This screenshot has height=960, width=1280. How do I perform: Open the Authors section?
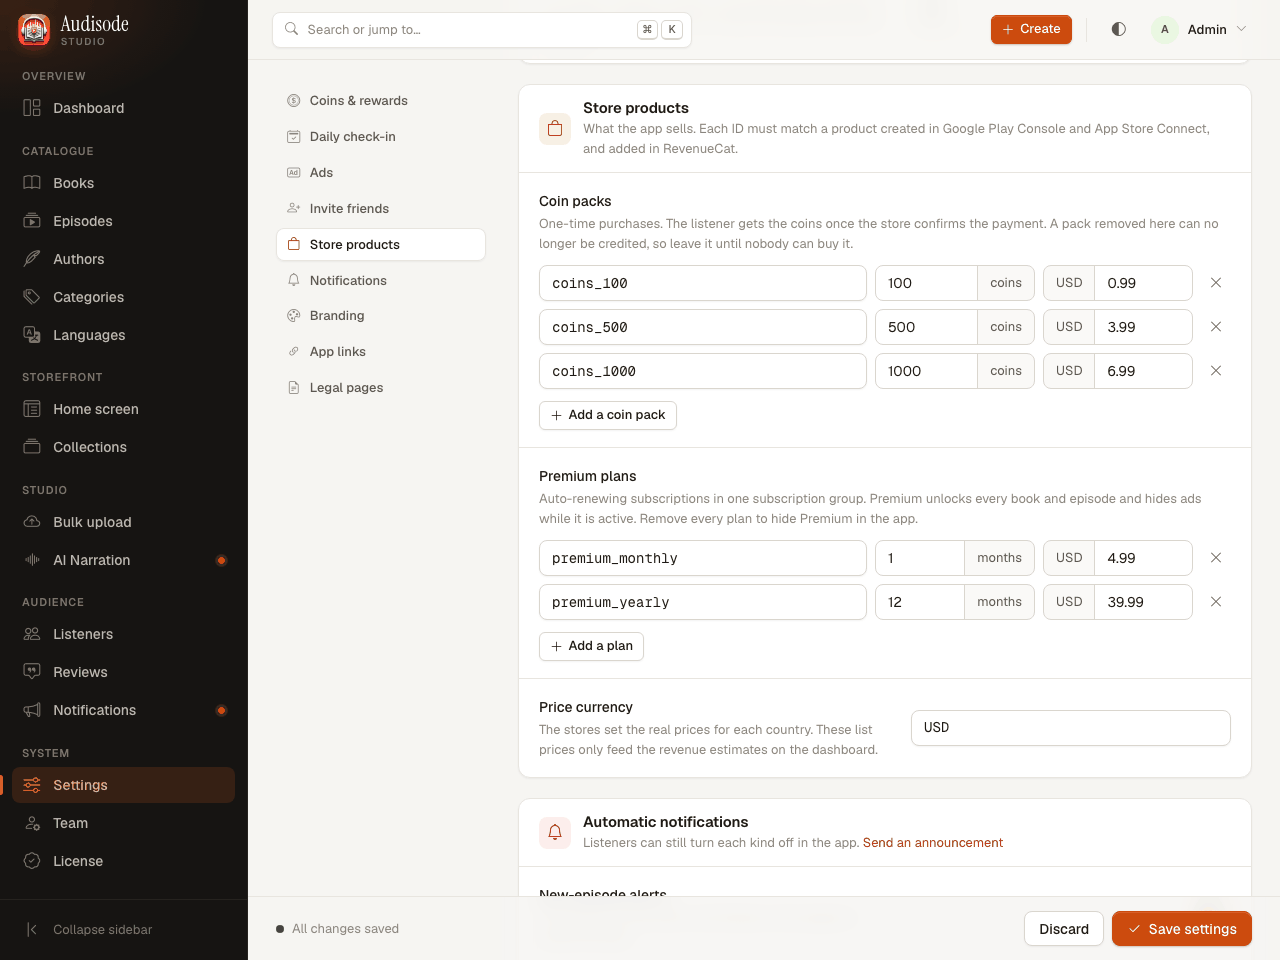click(124, 259)
